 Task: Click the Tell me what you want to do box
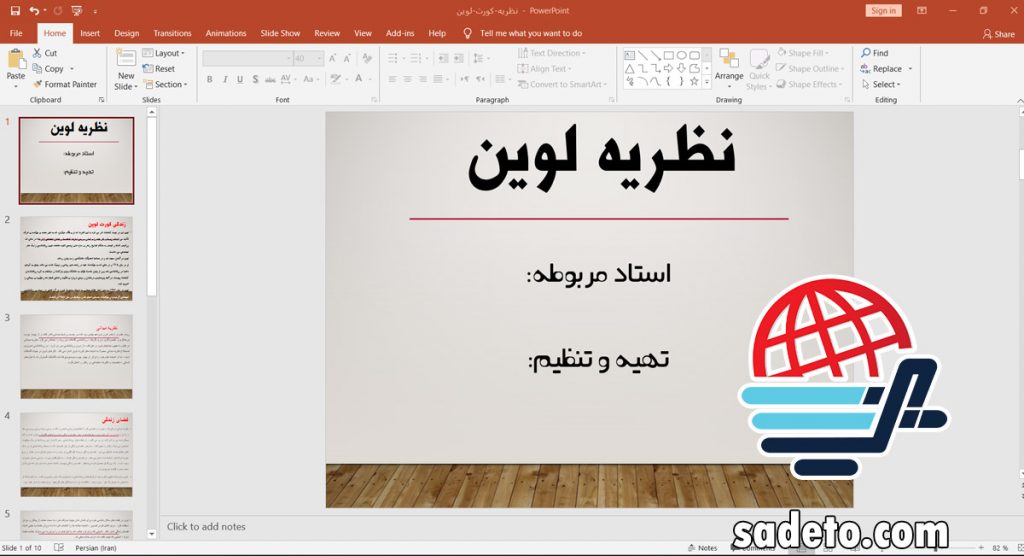click(522, 33)
